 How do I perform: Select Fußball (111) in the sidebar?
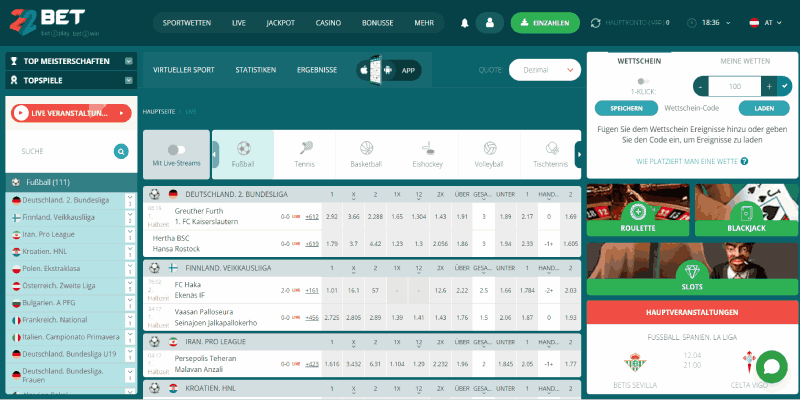71,182
